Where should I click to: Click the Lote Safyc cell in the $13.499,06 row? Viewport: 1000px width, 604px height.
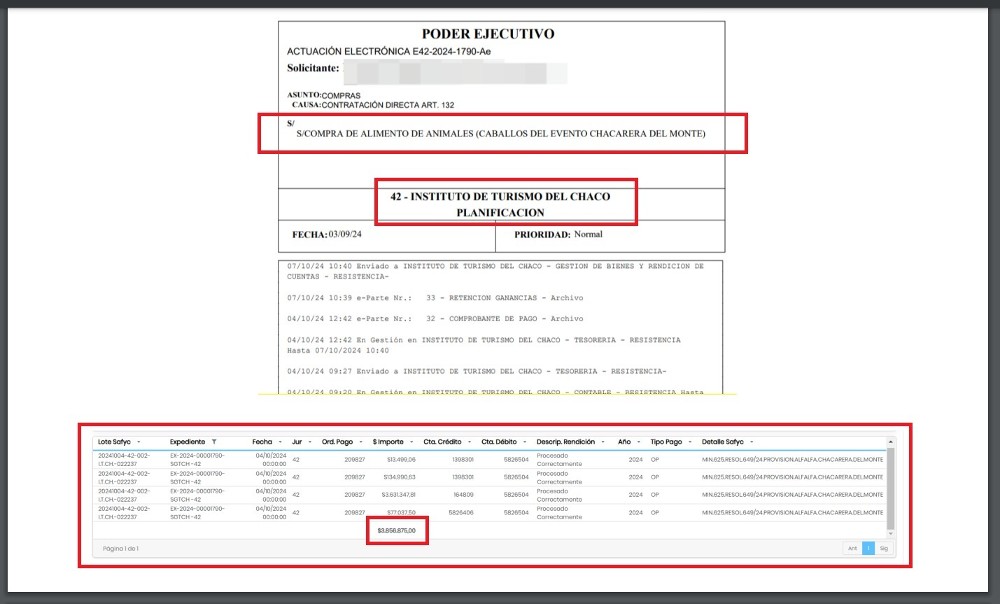124,460
